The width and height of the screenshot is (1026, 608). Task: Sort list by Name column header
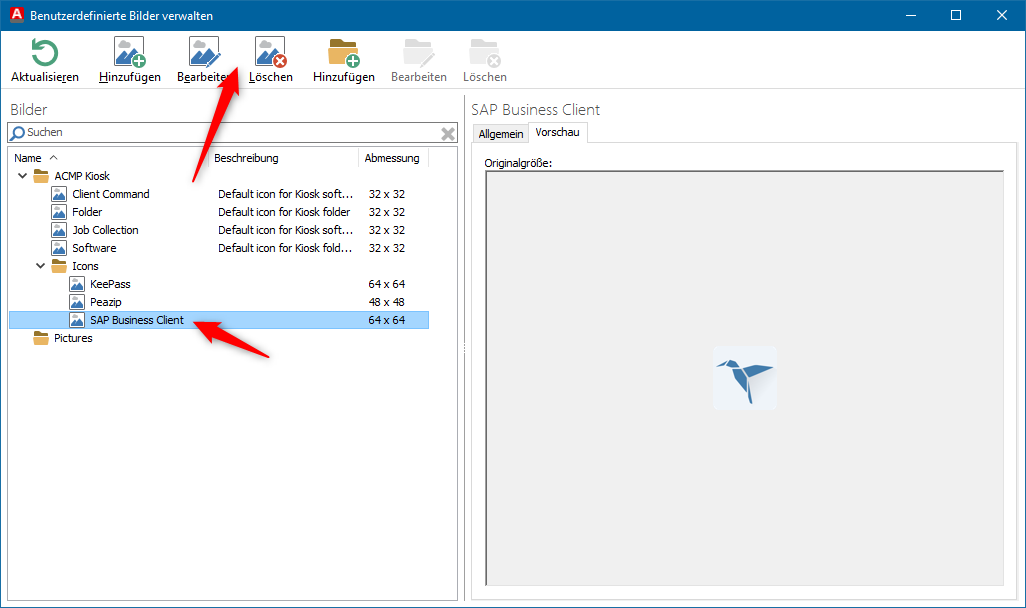[x=28, y=158]
